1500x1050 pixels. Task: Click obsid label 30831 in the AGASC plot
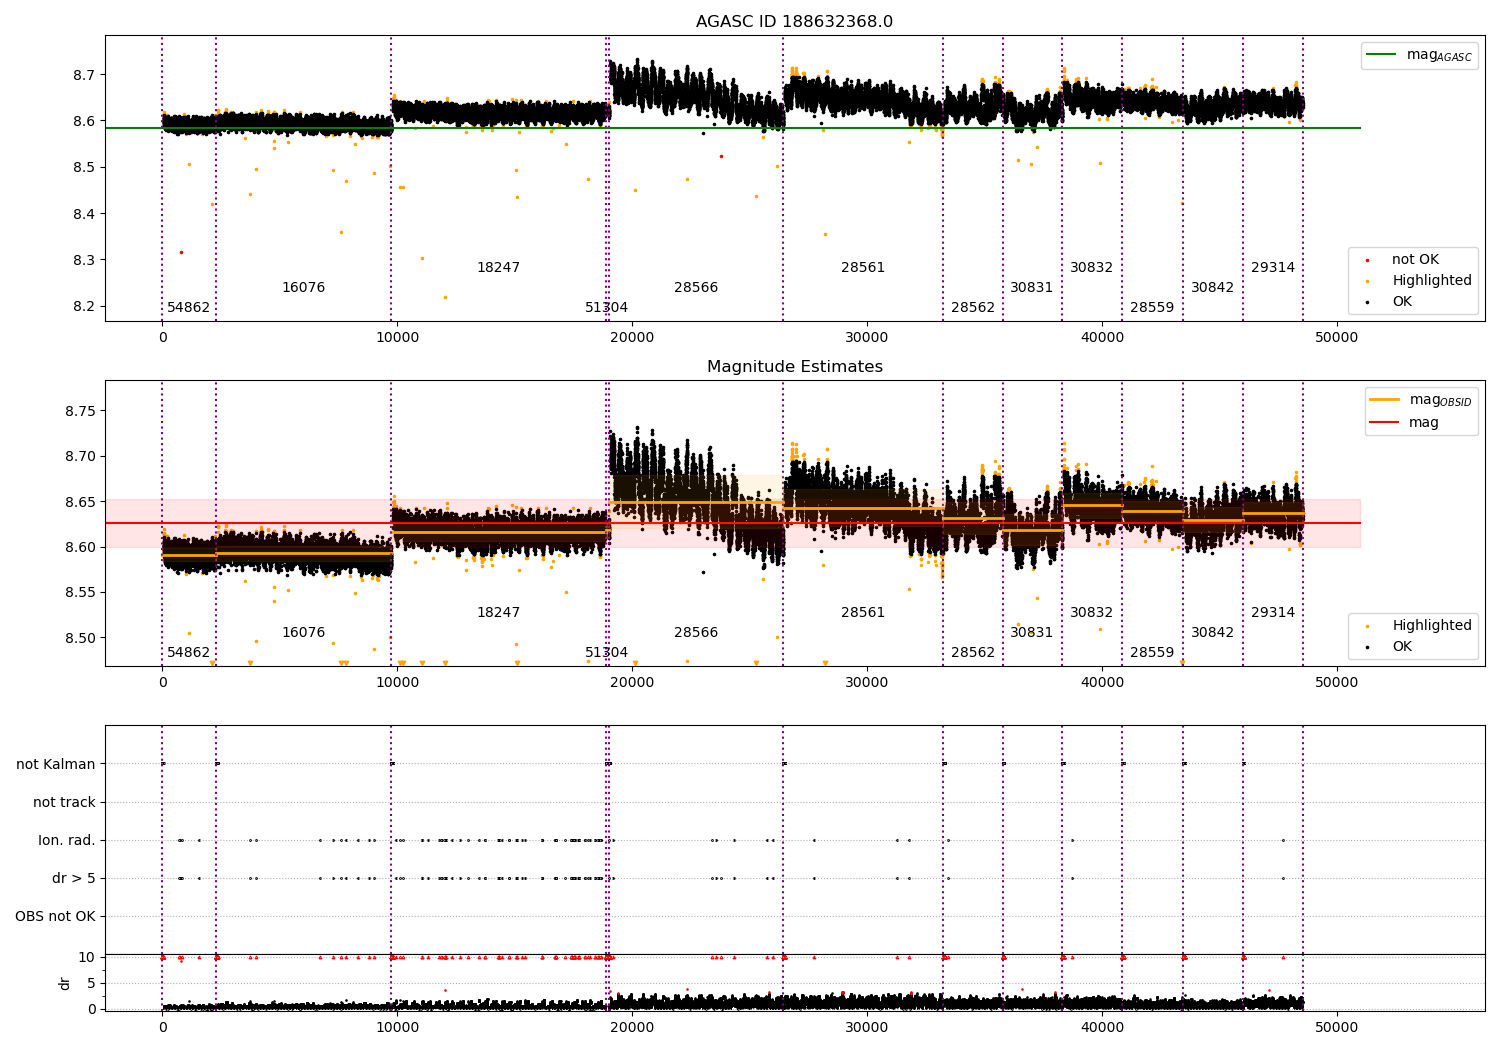(x=1032, y=288)
